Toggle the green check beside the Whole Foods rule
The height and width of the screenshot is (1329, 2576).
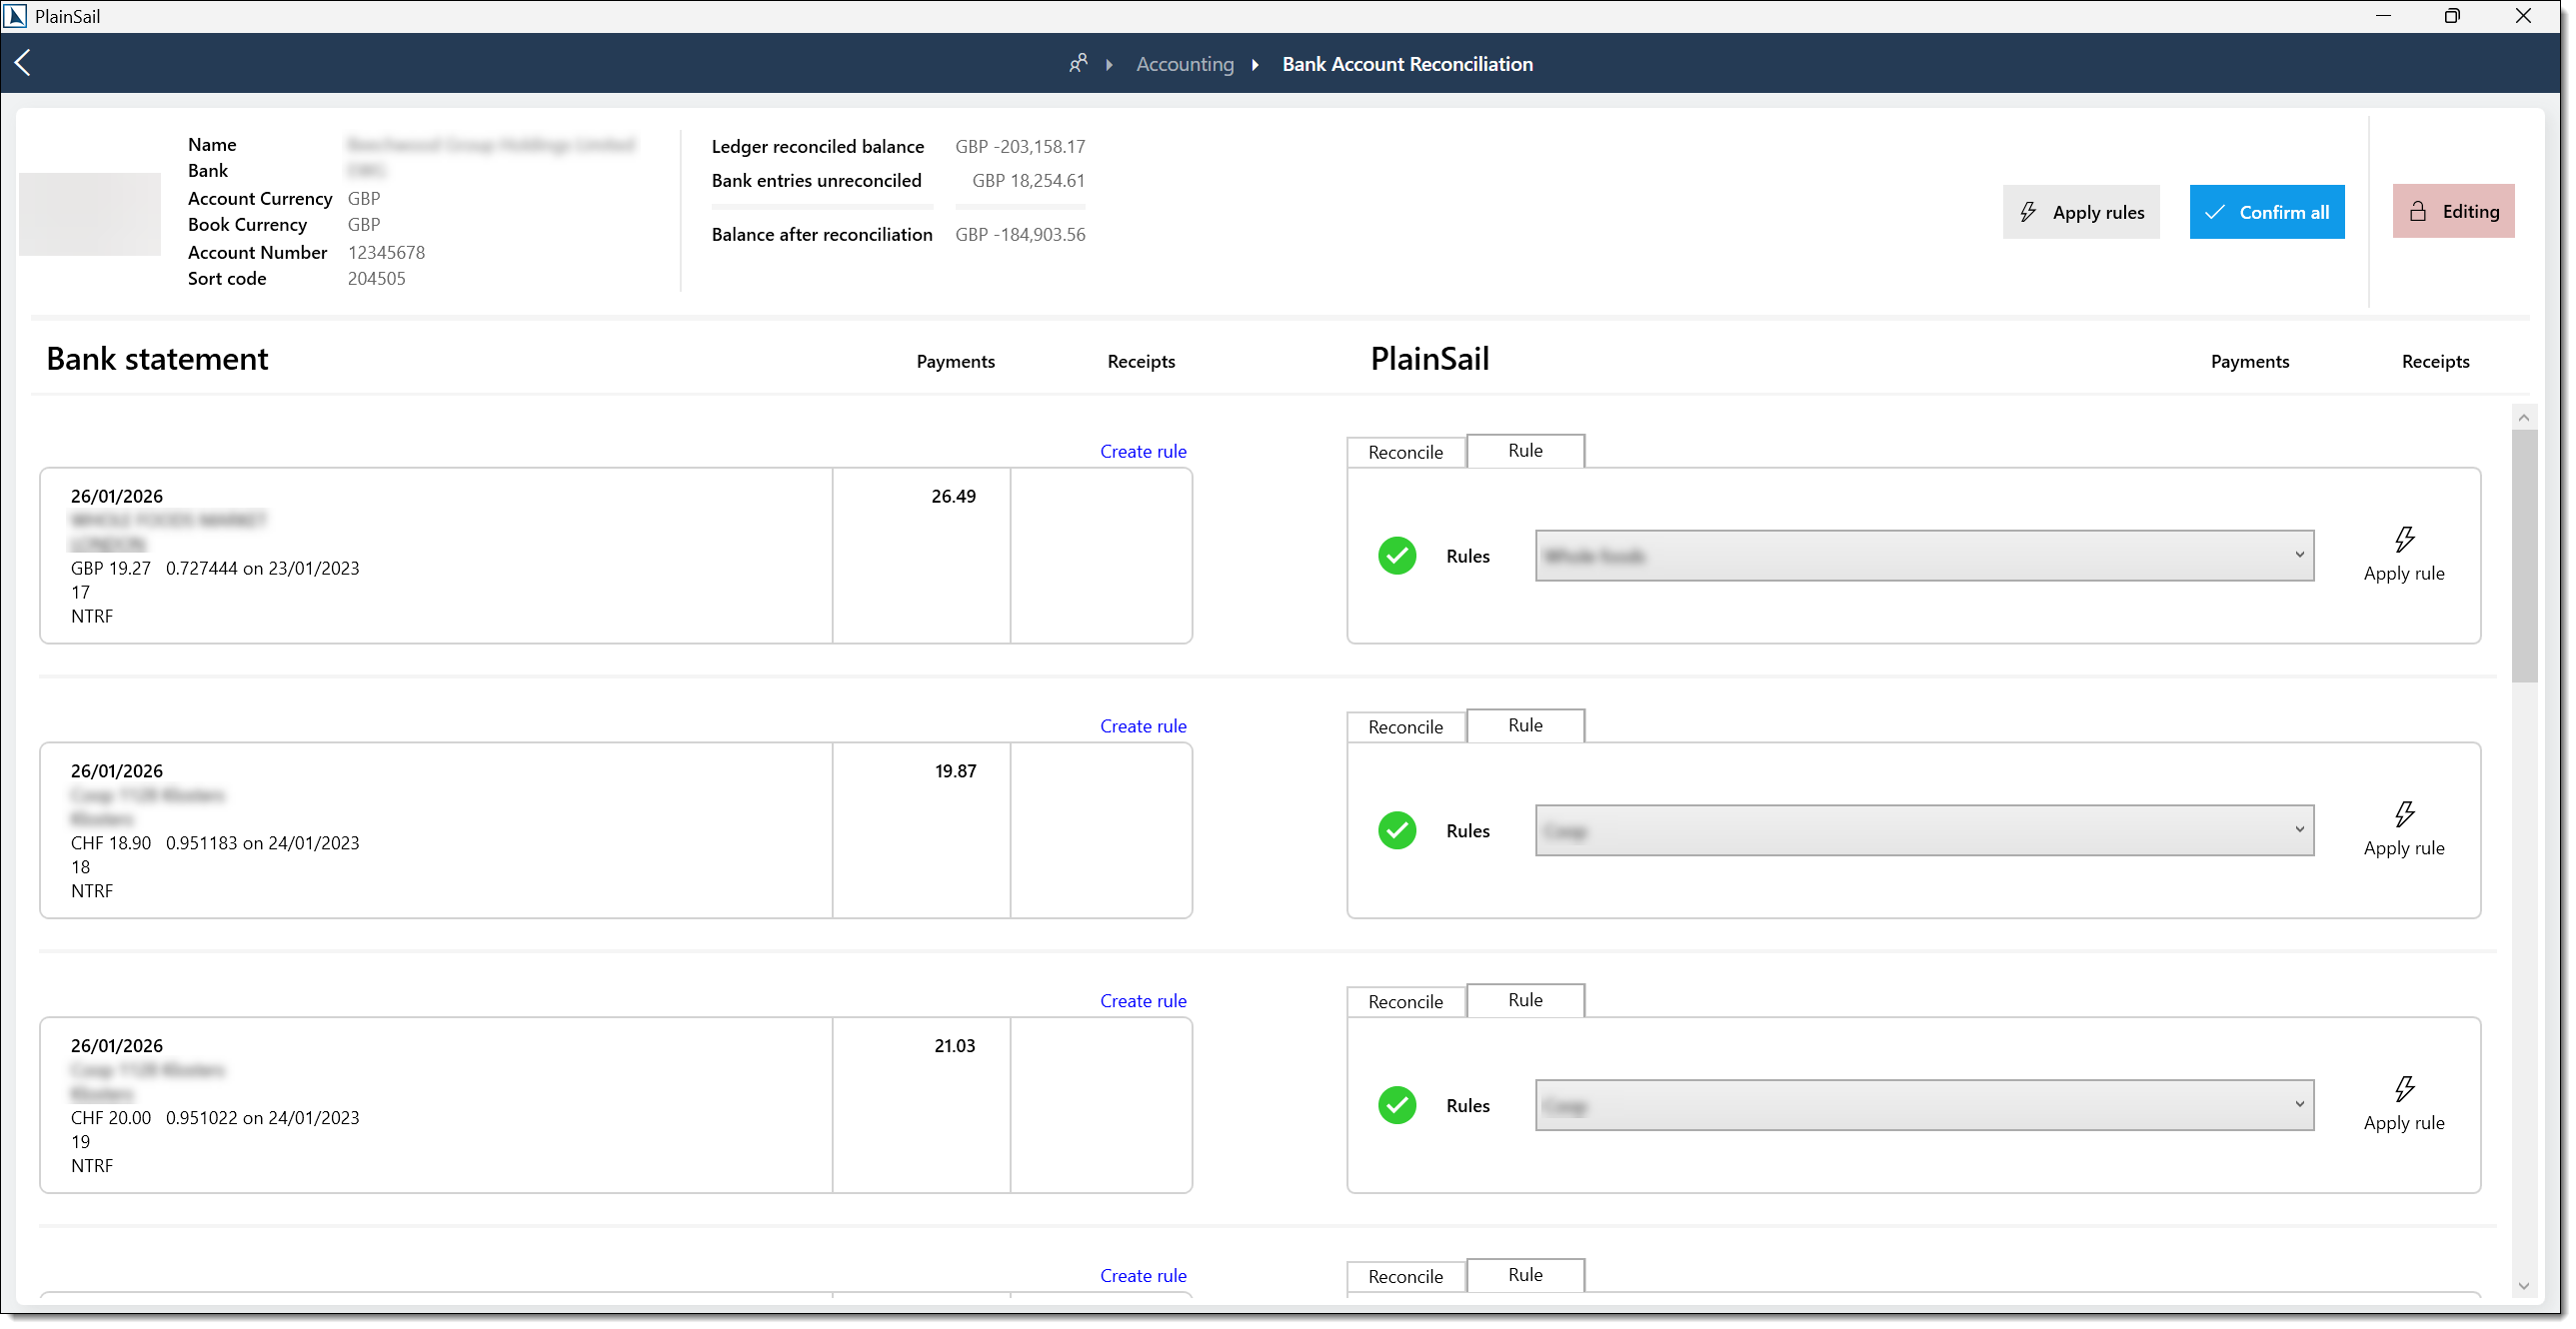click(x=1397, y=555)
